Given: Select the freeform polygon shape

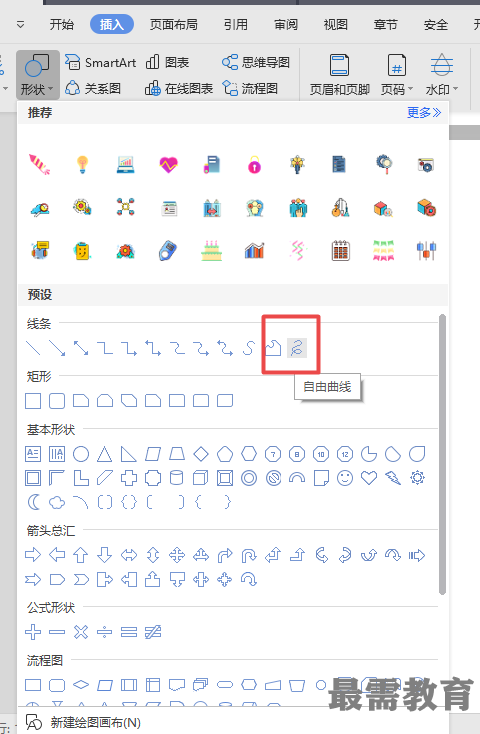Looking at the screenshot, I should point(273,348).
